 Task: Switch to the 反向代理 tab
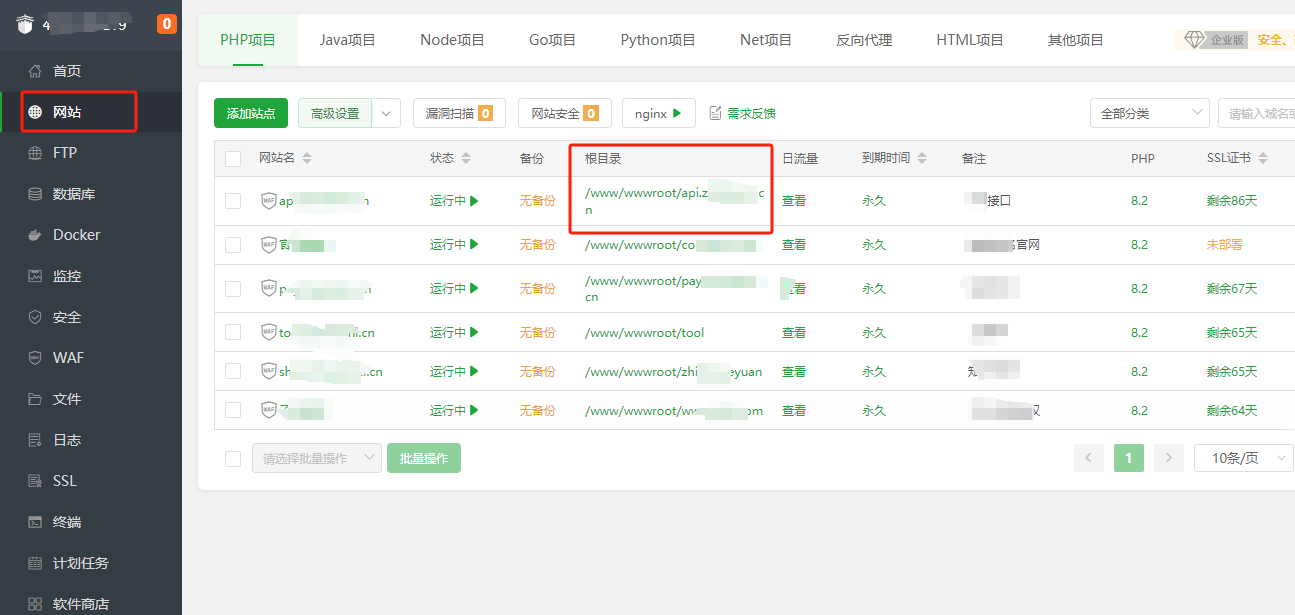coord(864,40)
